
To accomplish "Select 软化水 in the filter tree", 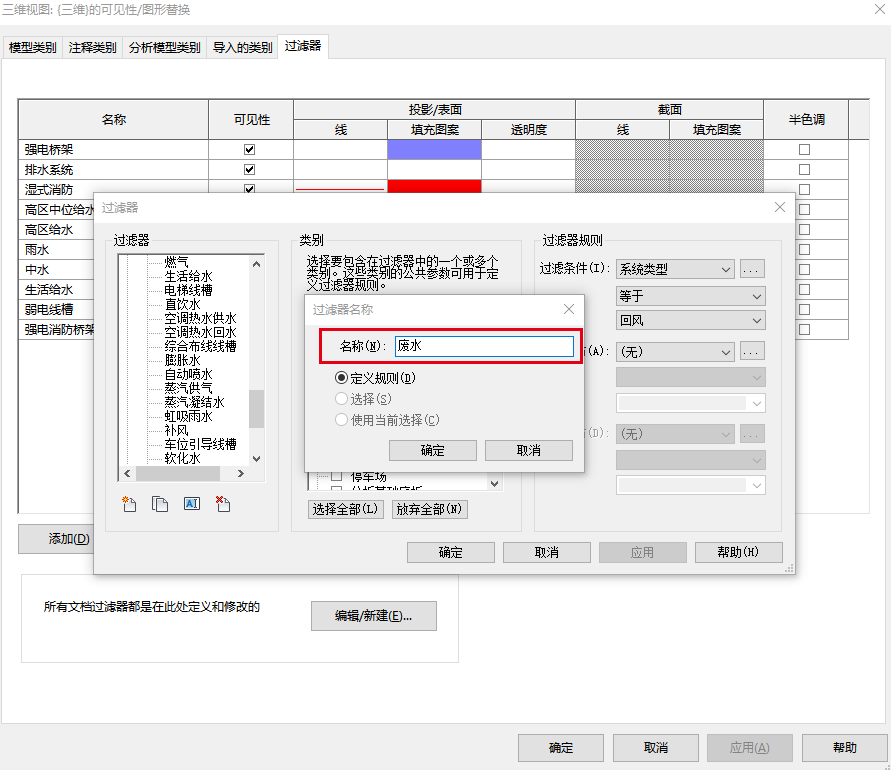I will point(182,459).
